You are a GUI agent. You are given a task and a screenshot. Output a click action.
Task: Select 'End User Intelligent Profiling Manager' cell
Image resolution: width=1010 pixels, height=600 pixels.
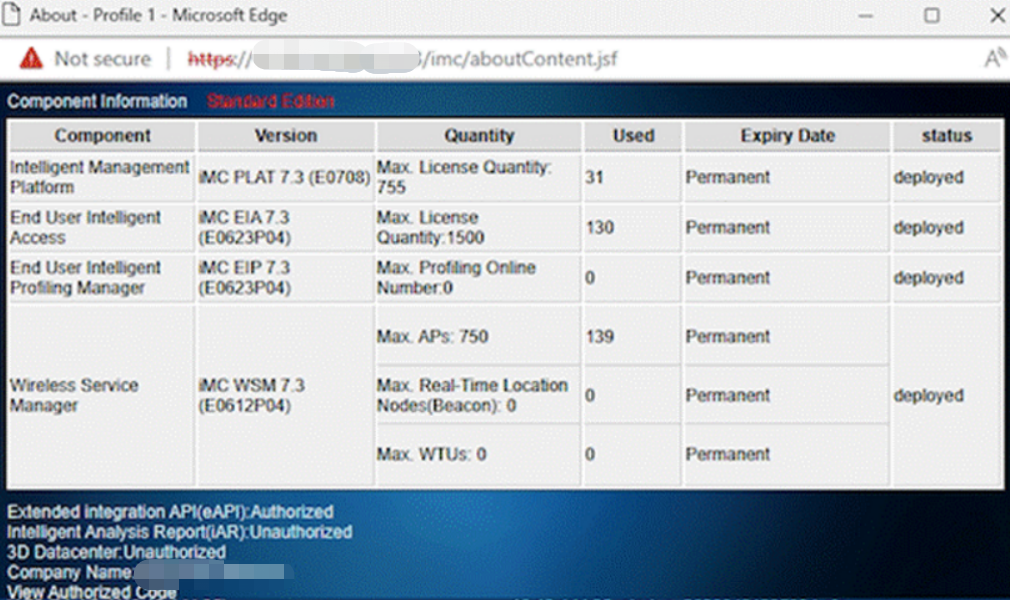click(x=101, y=278)
